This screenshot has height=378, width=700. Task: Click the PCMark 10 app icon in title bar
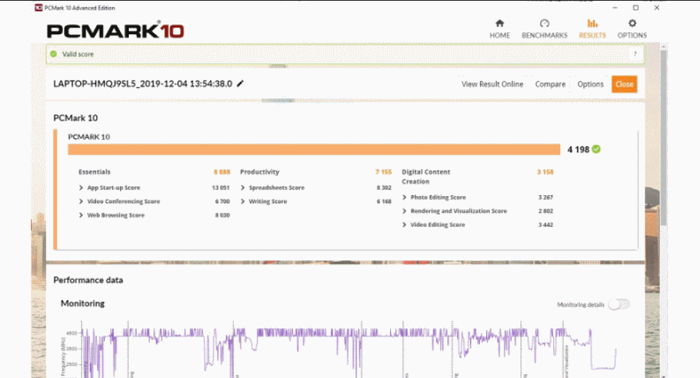click(x=39, y=8)
